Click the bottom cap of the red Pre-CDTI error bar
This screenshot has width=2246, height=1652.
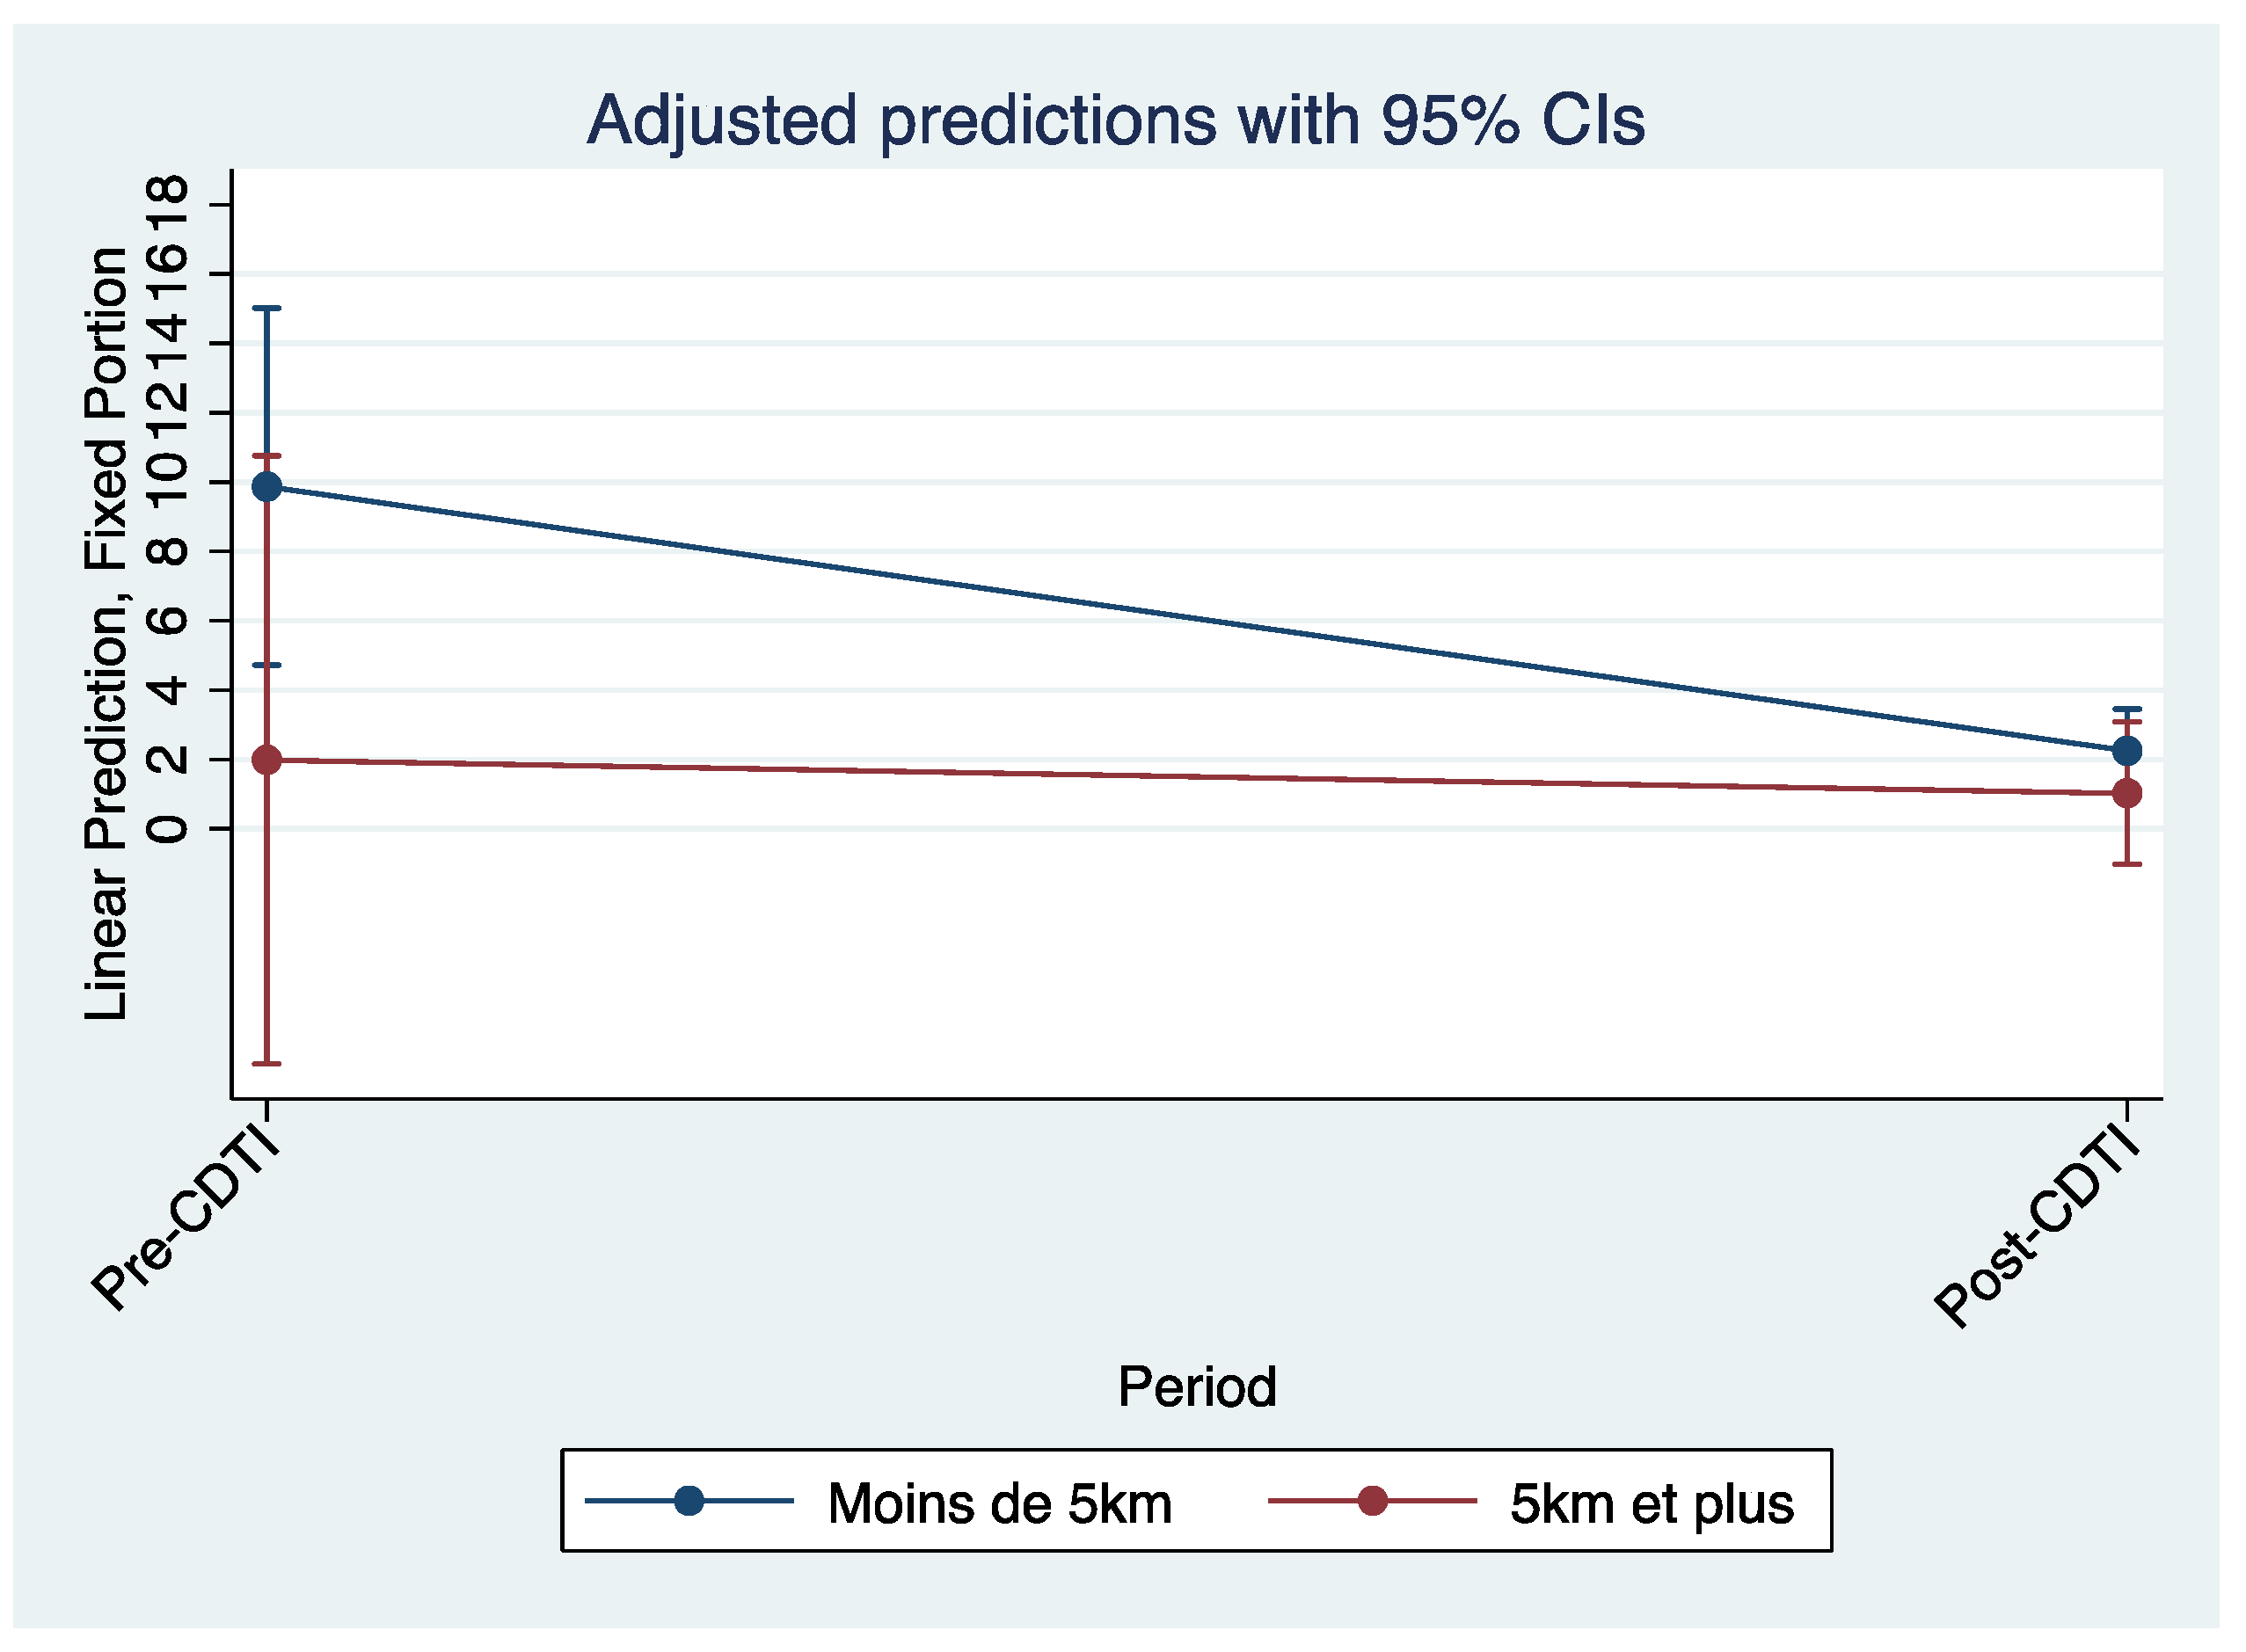pyautogui.click(x=267, y=1063)
